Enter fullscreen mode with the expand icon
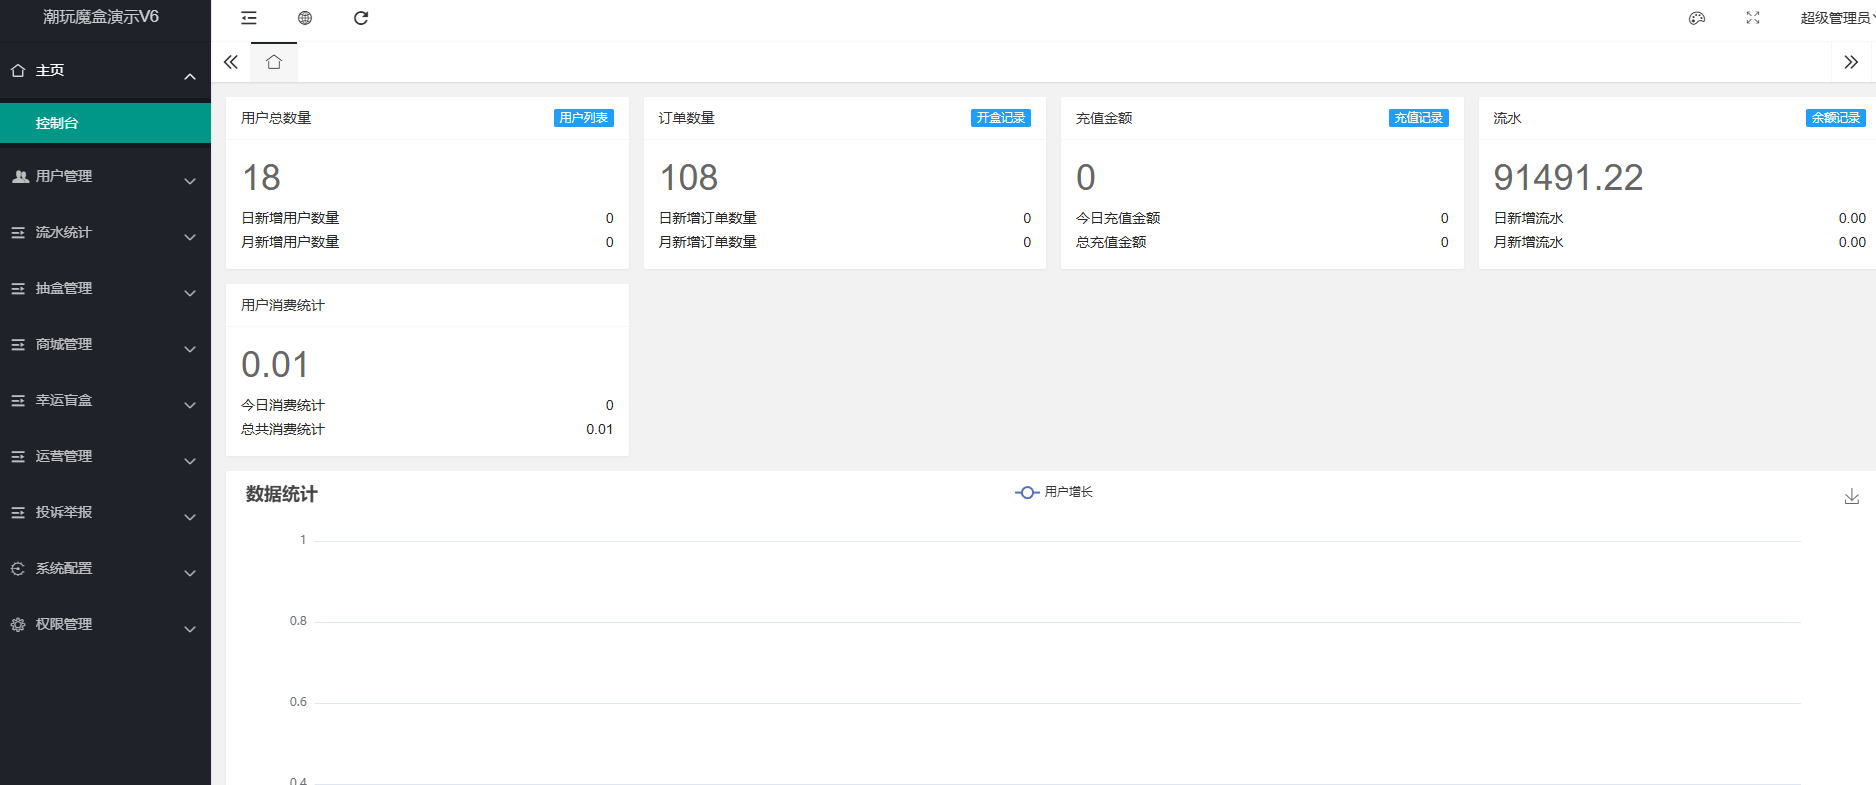 coord(1753,18)
